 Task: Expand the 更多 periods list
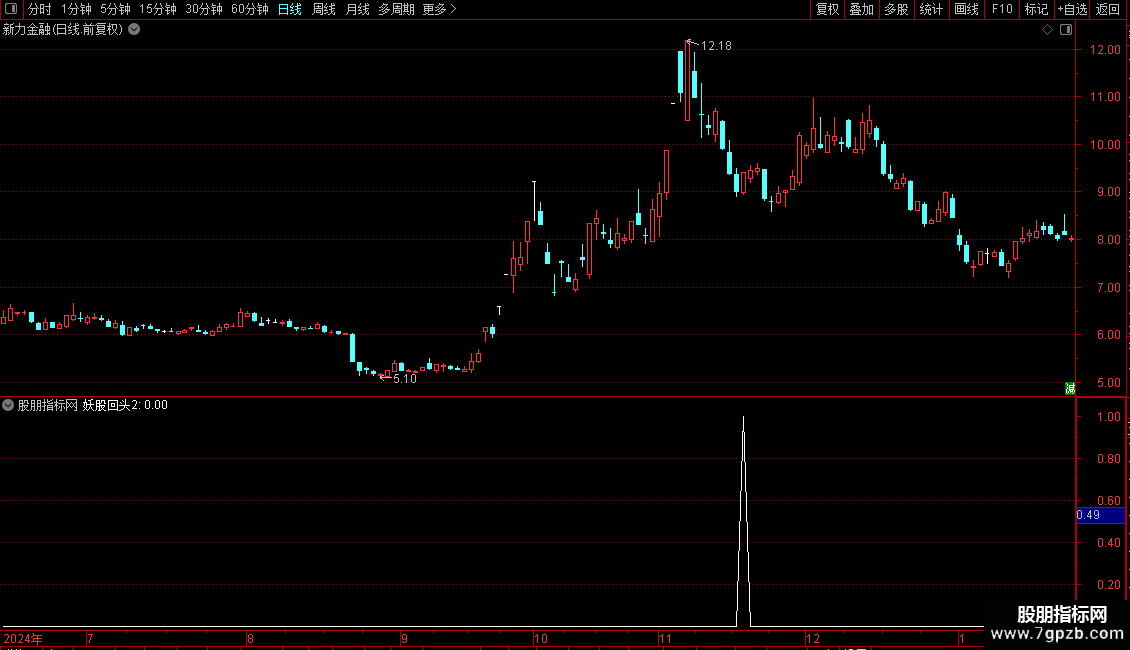tap(439, 9)
